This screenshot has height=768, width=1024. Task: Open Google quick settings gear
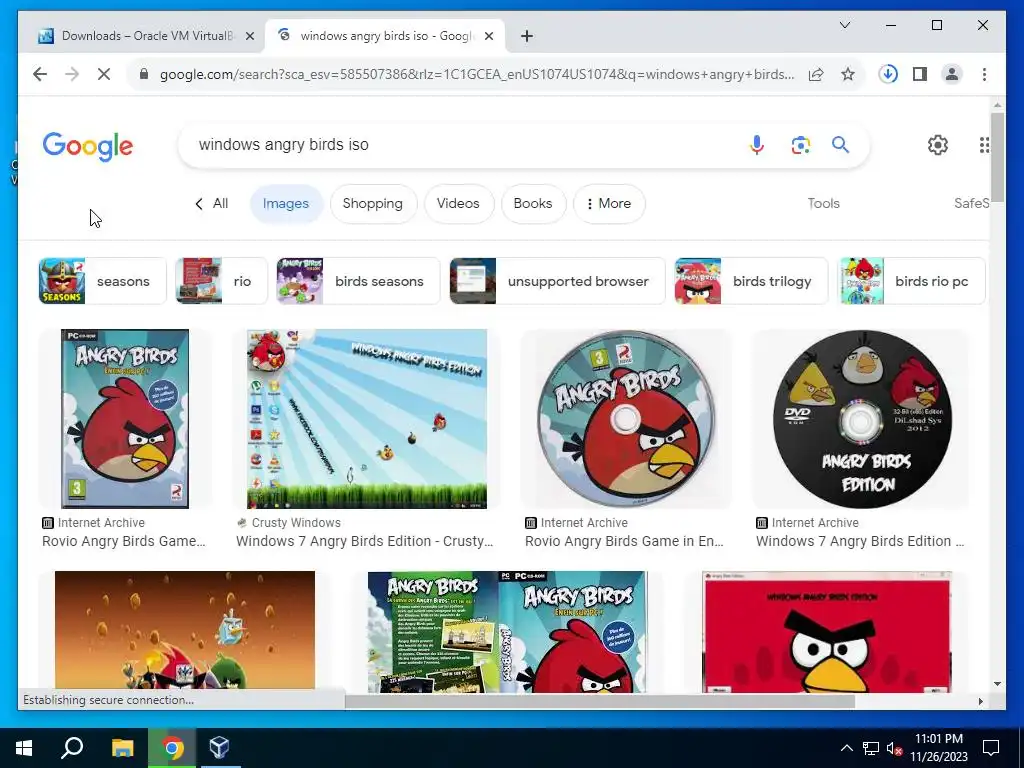pyautogui.click(x=938, y=145)
